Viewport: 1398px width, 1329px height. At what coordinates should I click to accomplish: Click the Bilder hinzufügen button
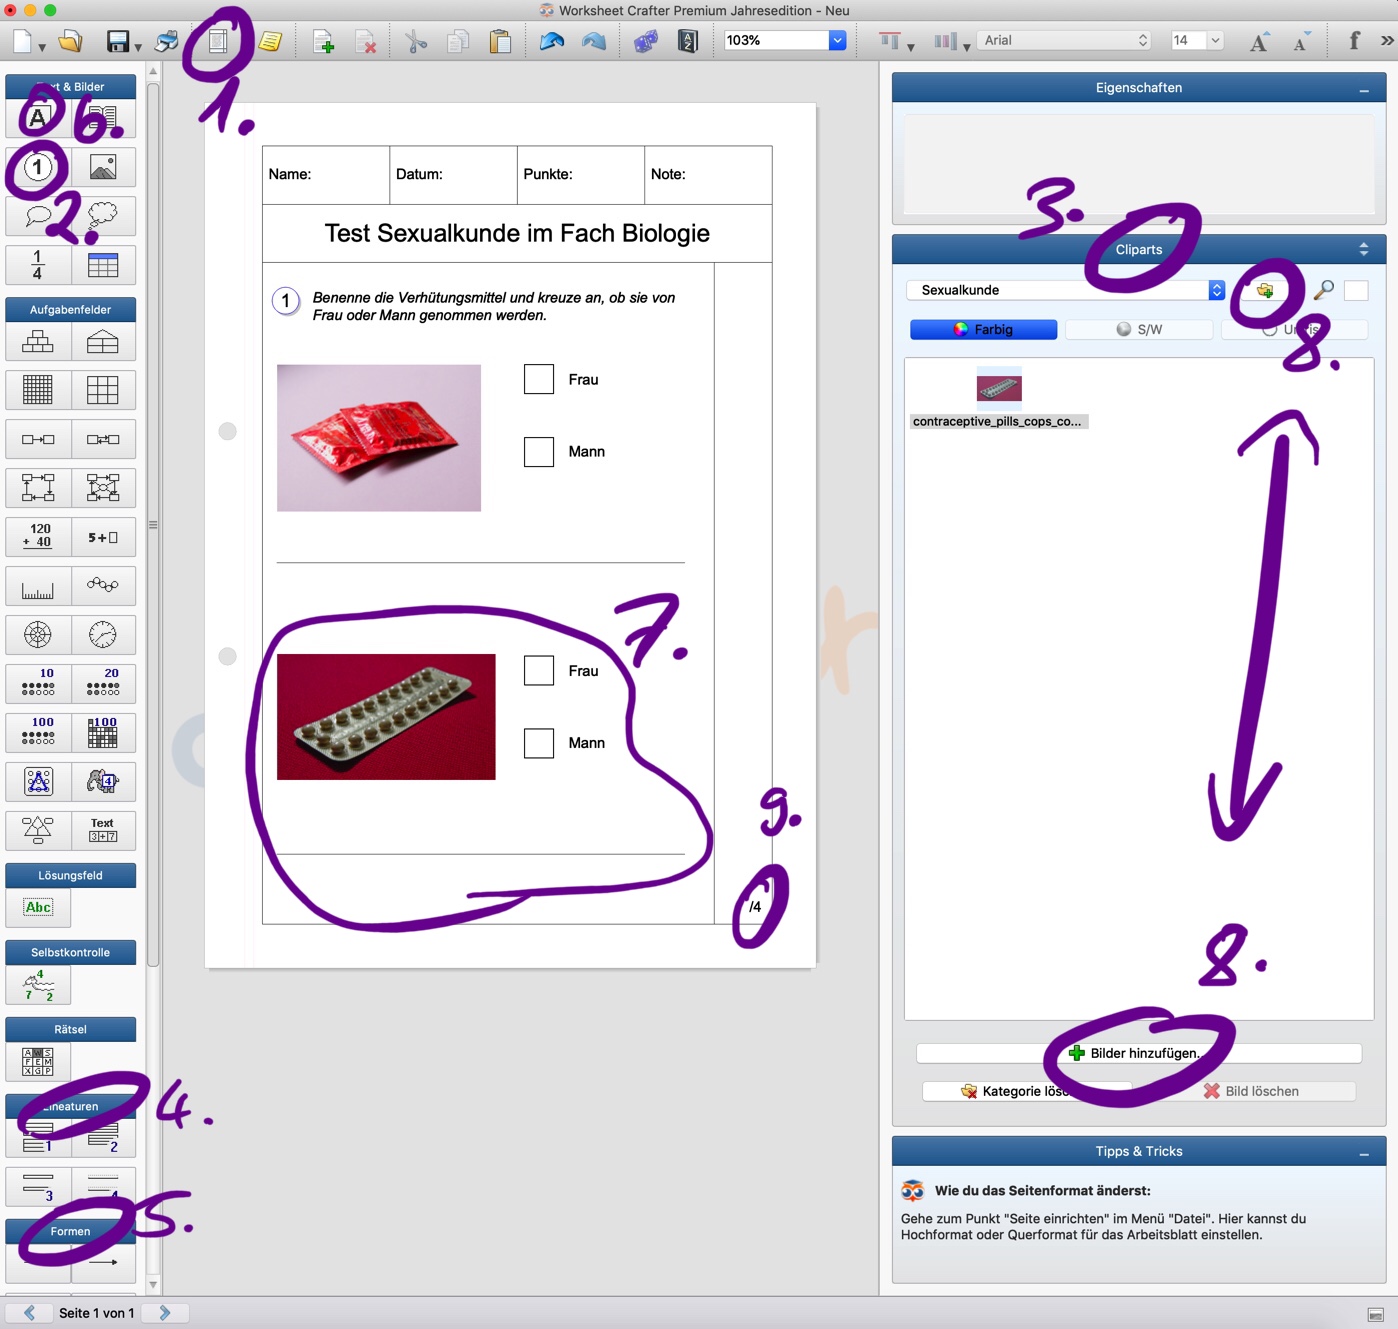1138,1053
